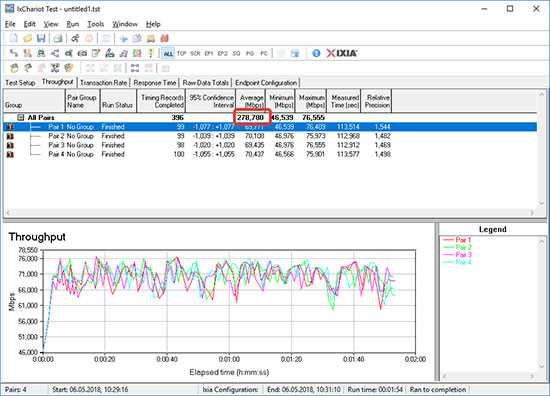Click the Timing Records Completed column header
The height and width of the screenshot is (396, 550).
click(x=161, y=101)
